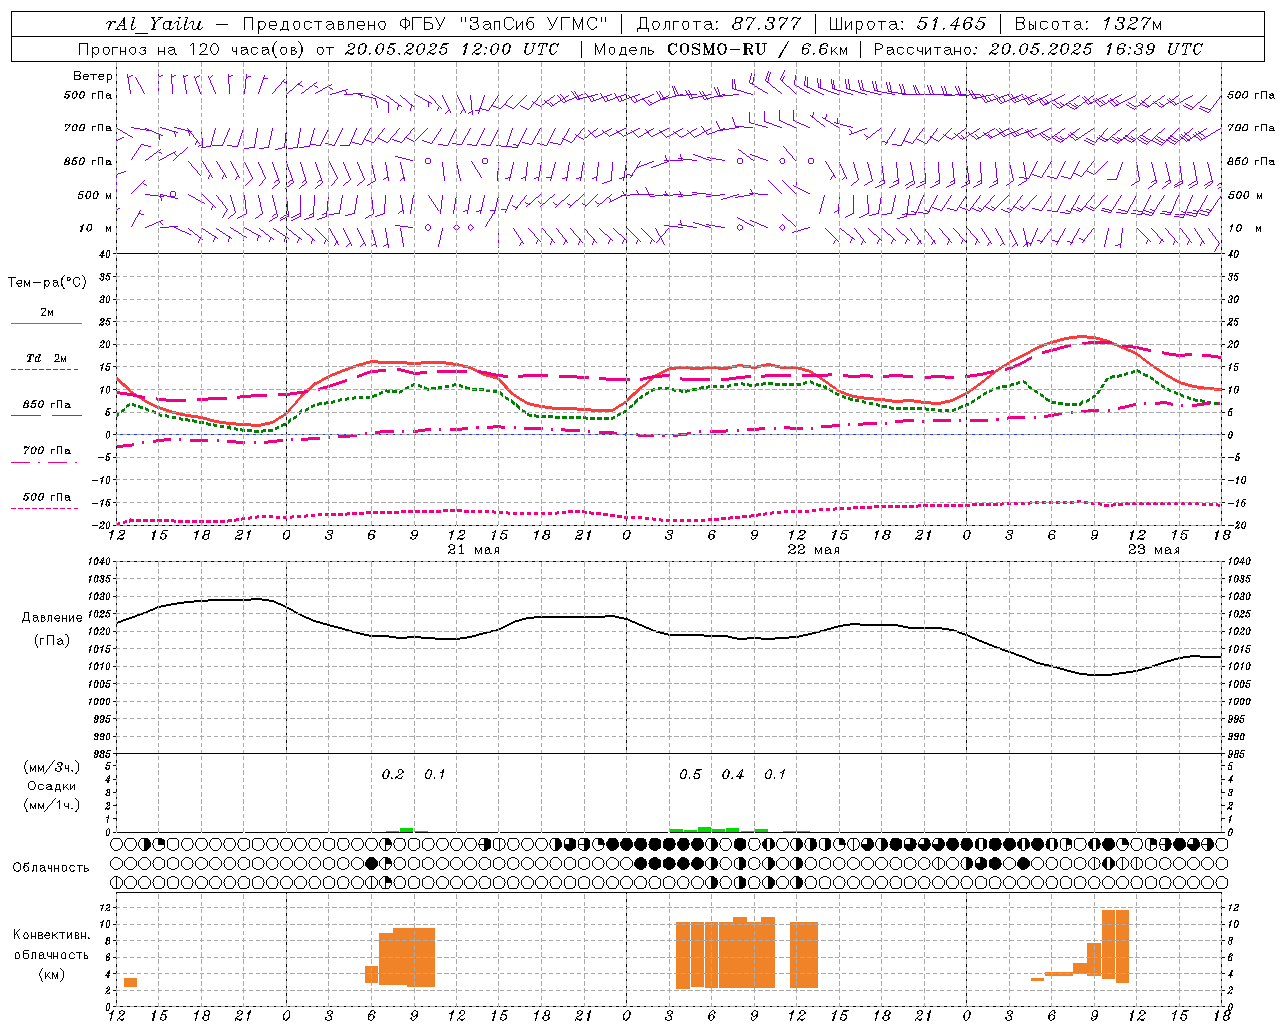Screen dimensions: 1280x1024
Task: Click the Осадки panel label
Action: click(x=52, y=786)
